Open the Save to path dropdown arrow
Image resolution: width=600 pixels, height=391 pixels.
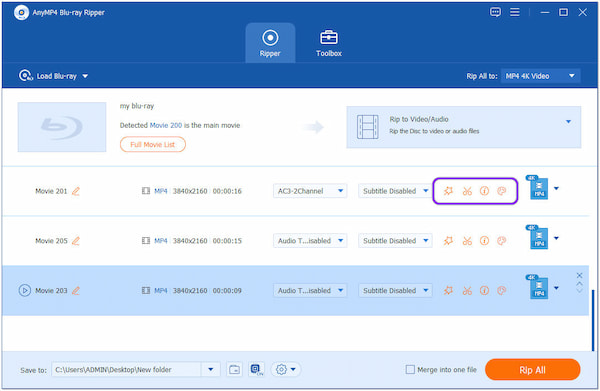pos(210,370)
